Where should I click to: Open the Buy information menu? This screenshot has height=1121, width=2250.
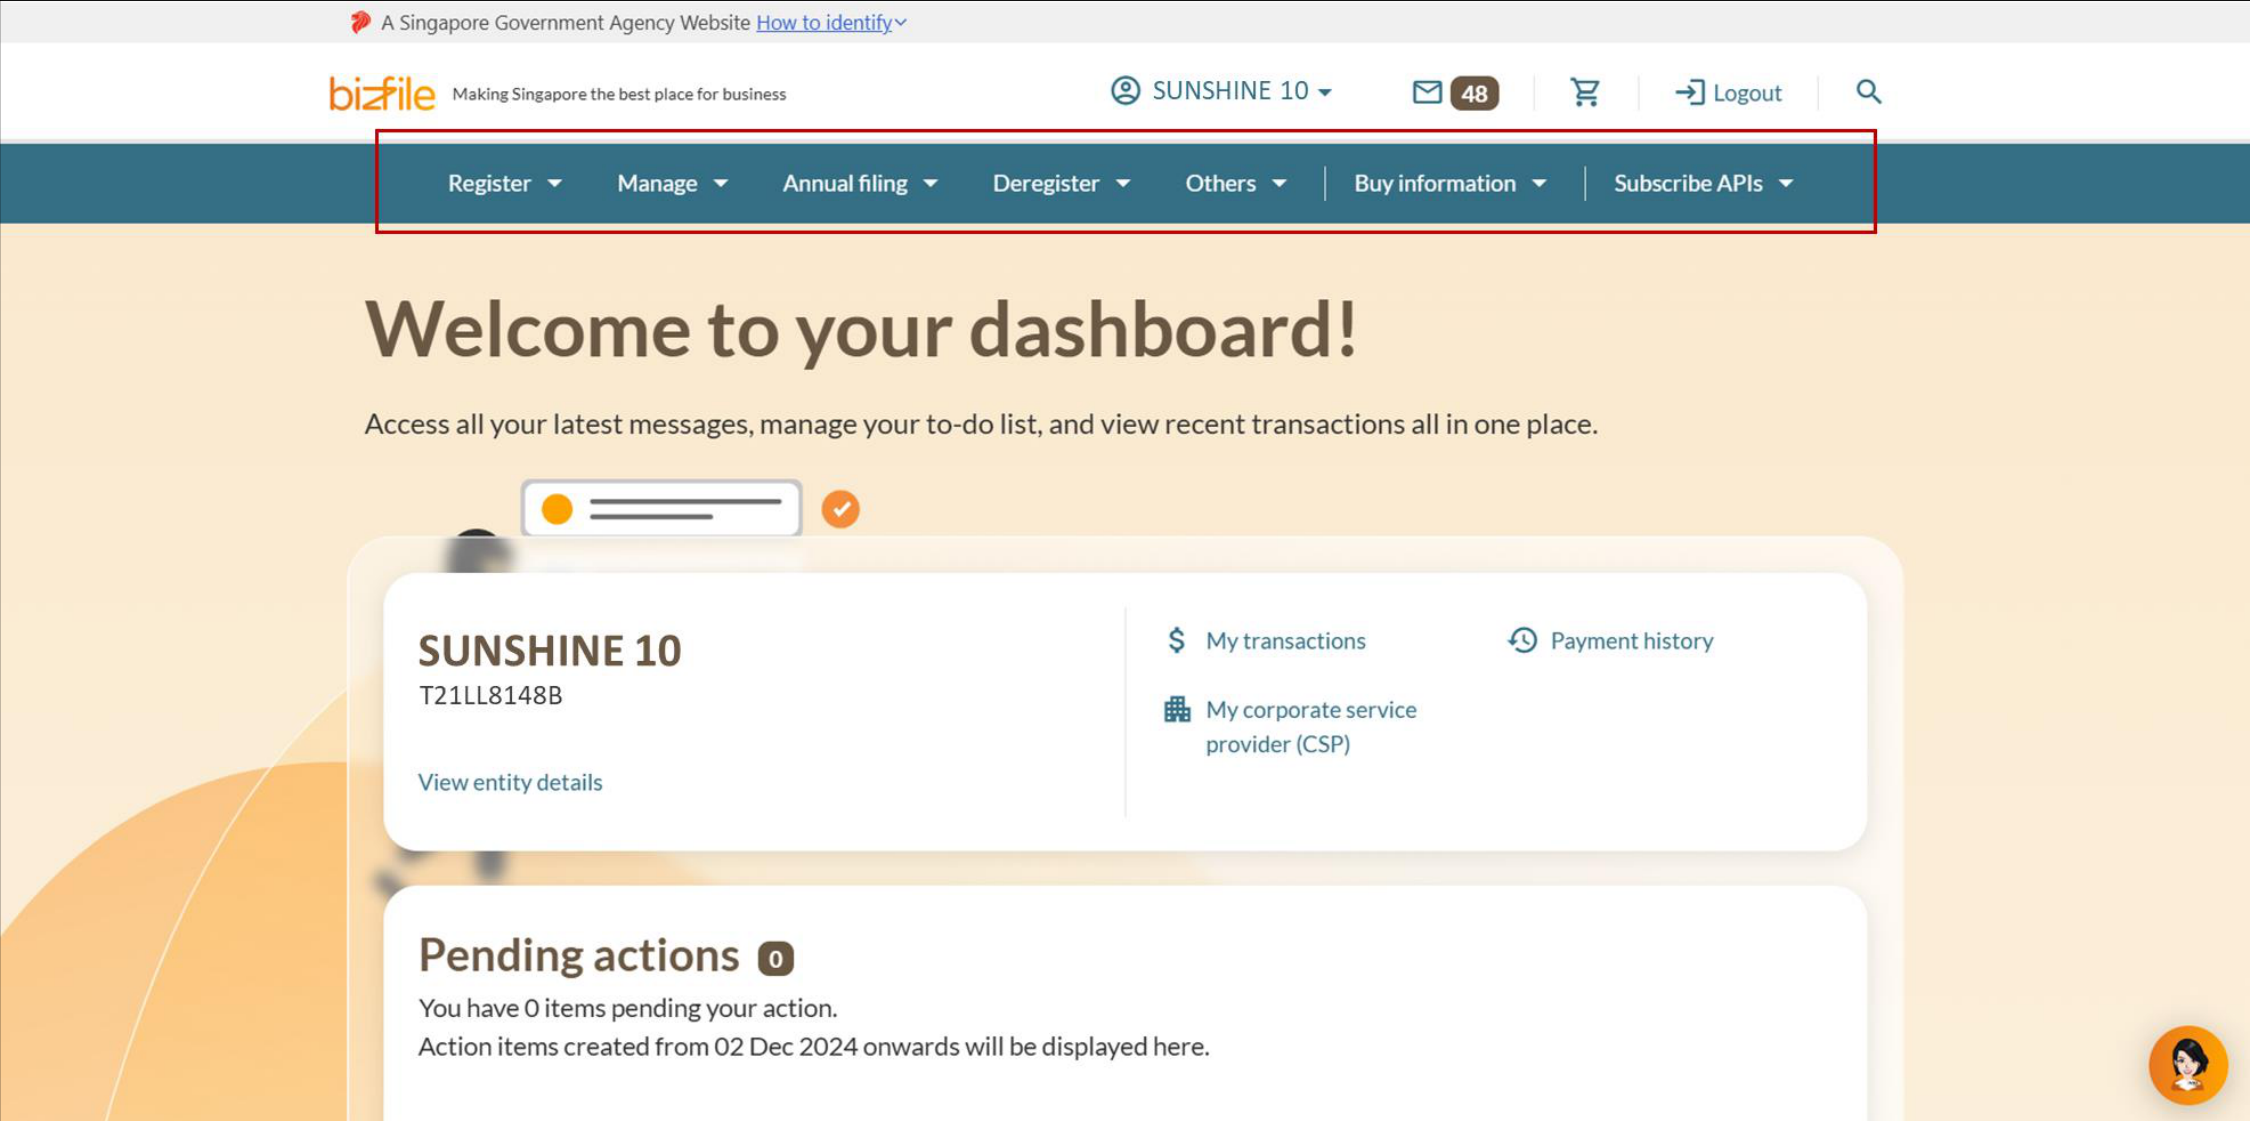tap(1450, 183)
